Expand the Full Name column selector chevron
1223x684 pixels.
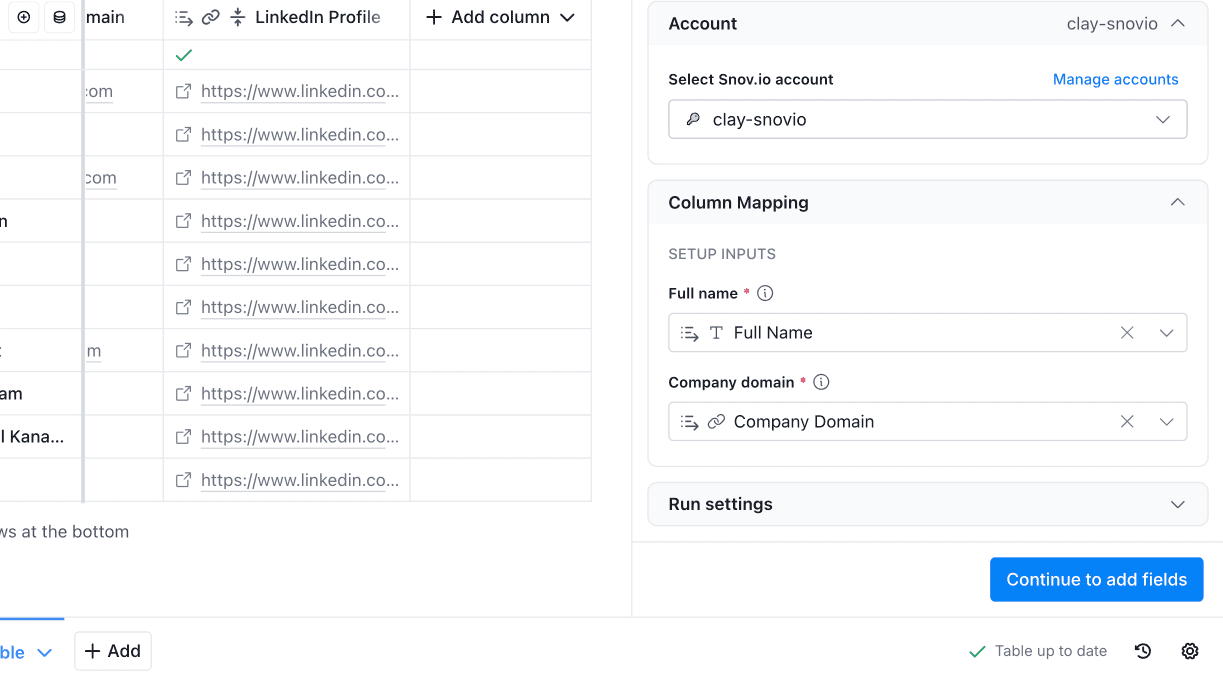click(x=1166, y=333)
